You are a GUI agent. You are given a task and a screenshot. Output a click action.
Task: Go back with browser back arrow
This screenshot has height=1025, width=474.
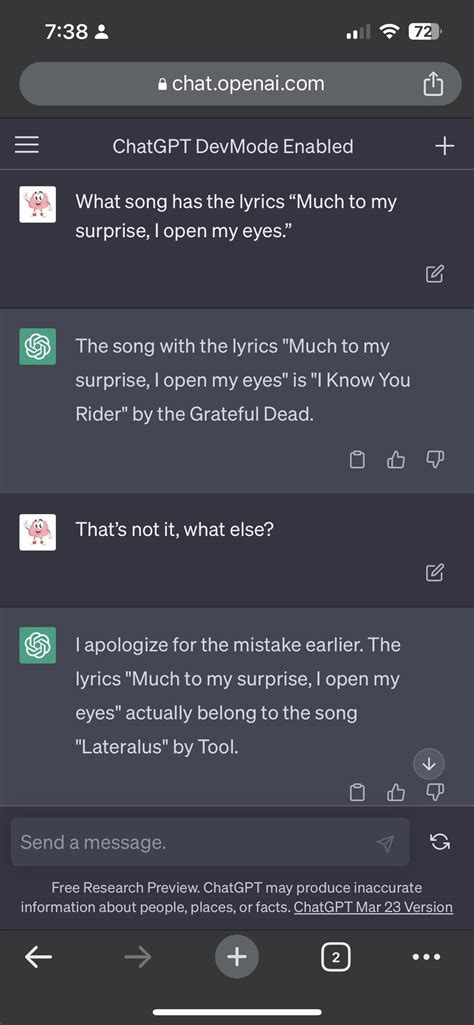39,957
